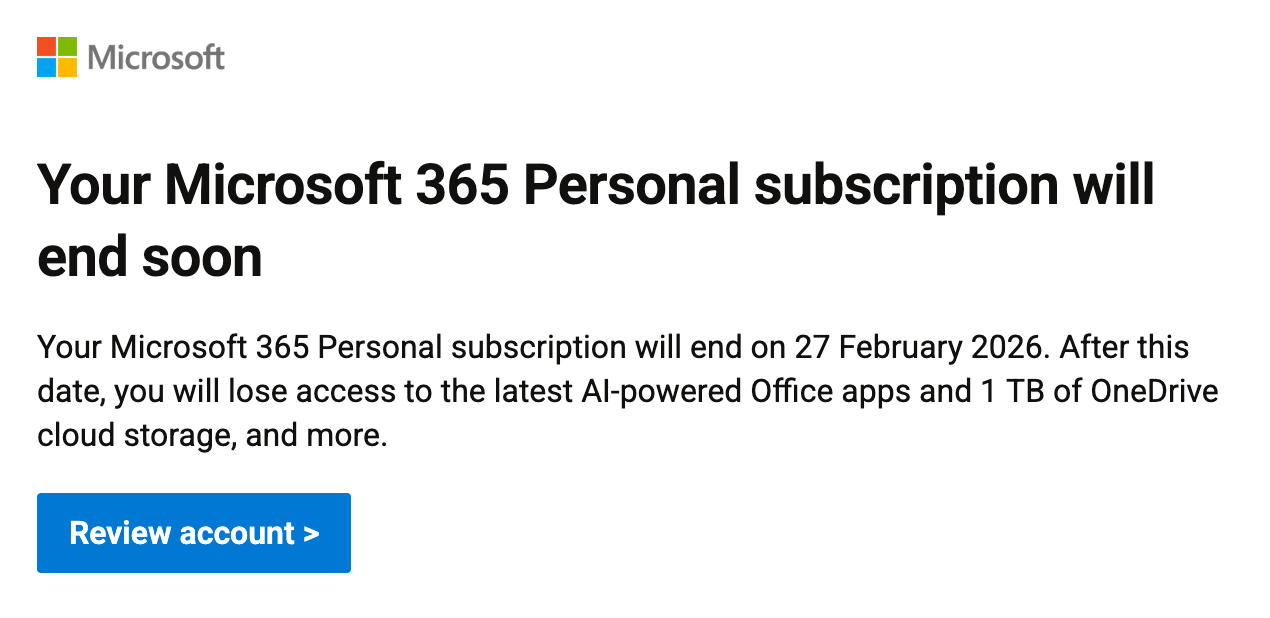Click the arrow chevron on Review account button
The height and width of the screenshot is (618, 1270).
(311, 533)
